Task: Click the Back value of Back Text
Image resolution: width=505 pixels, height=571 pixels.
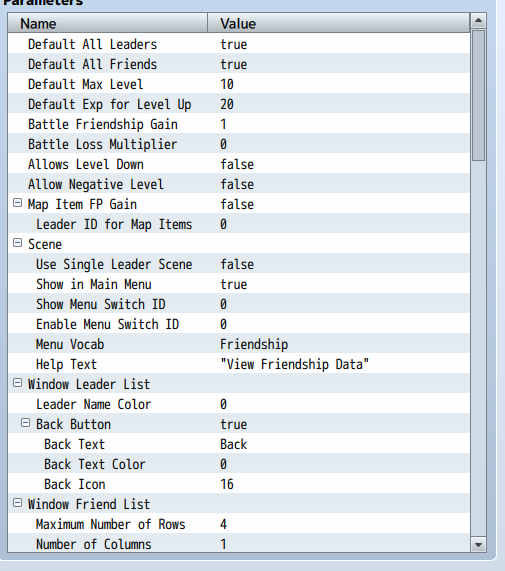Action: pyautogui.click(x=234, y=445)
